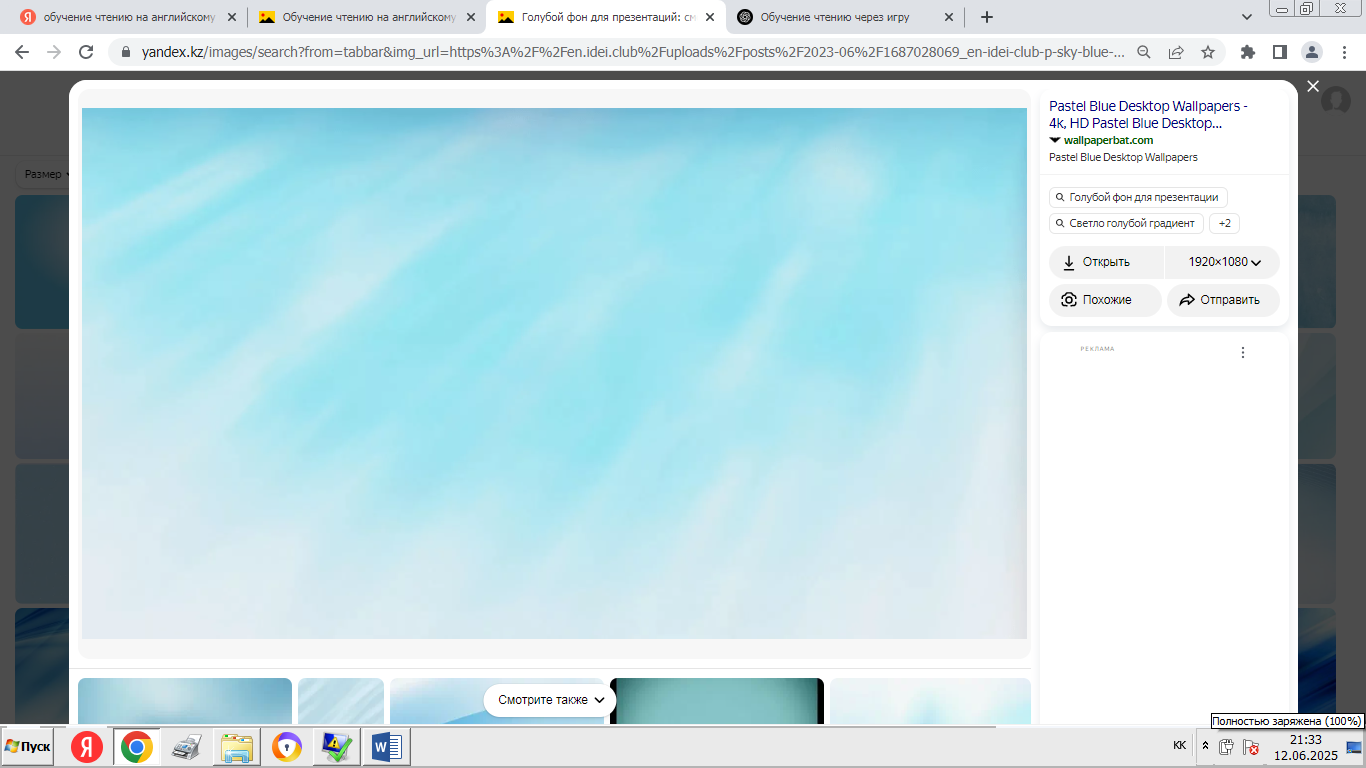The width and height of the screenshot is (1366, 768).
Task: Reload the current Yandex page
Action: (x=86, y=52)
